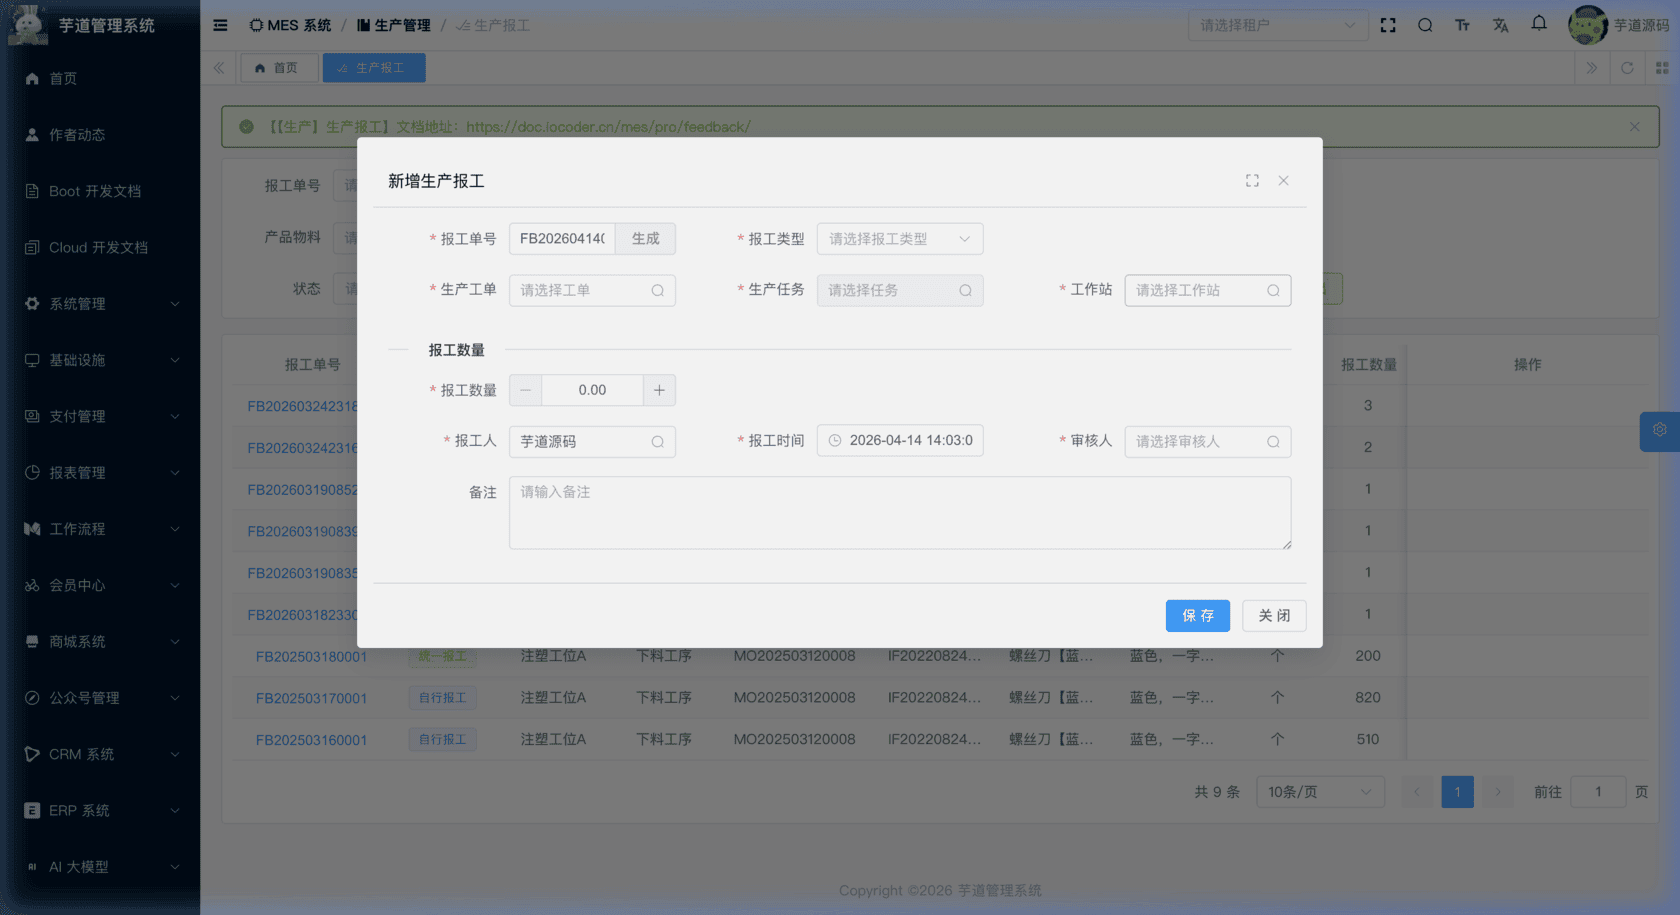This screenshot has height=915, width=1680.
Task: Generate a report number with the 生成 button
Action: click(645, 238)
